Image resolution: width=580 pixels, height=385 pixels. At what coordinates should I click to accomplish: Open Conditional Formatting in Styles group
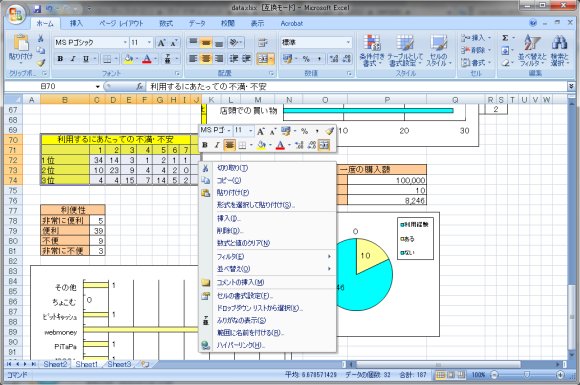[372, 50]
